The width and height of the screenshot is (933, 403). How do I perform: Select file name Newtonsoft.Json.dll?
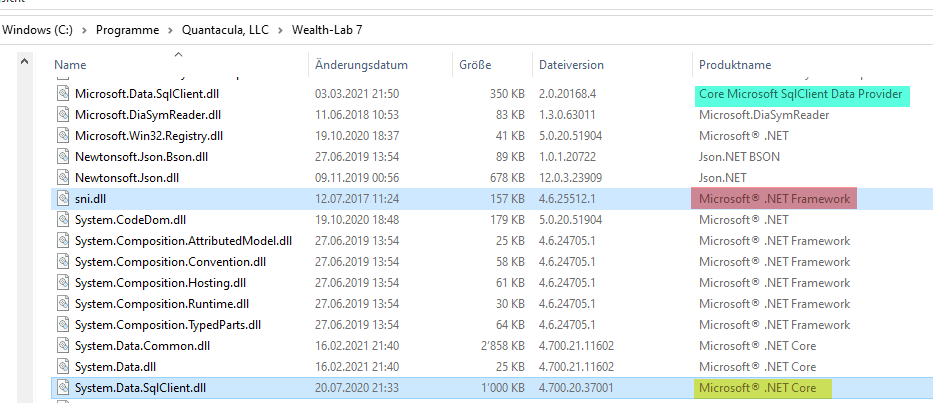[x=127, y=177]
